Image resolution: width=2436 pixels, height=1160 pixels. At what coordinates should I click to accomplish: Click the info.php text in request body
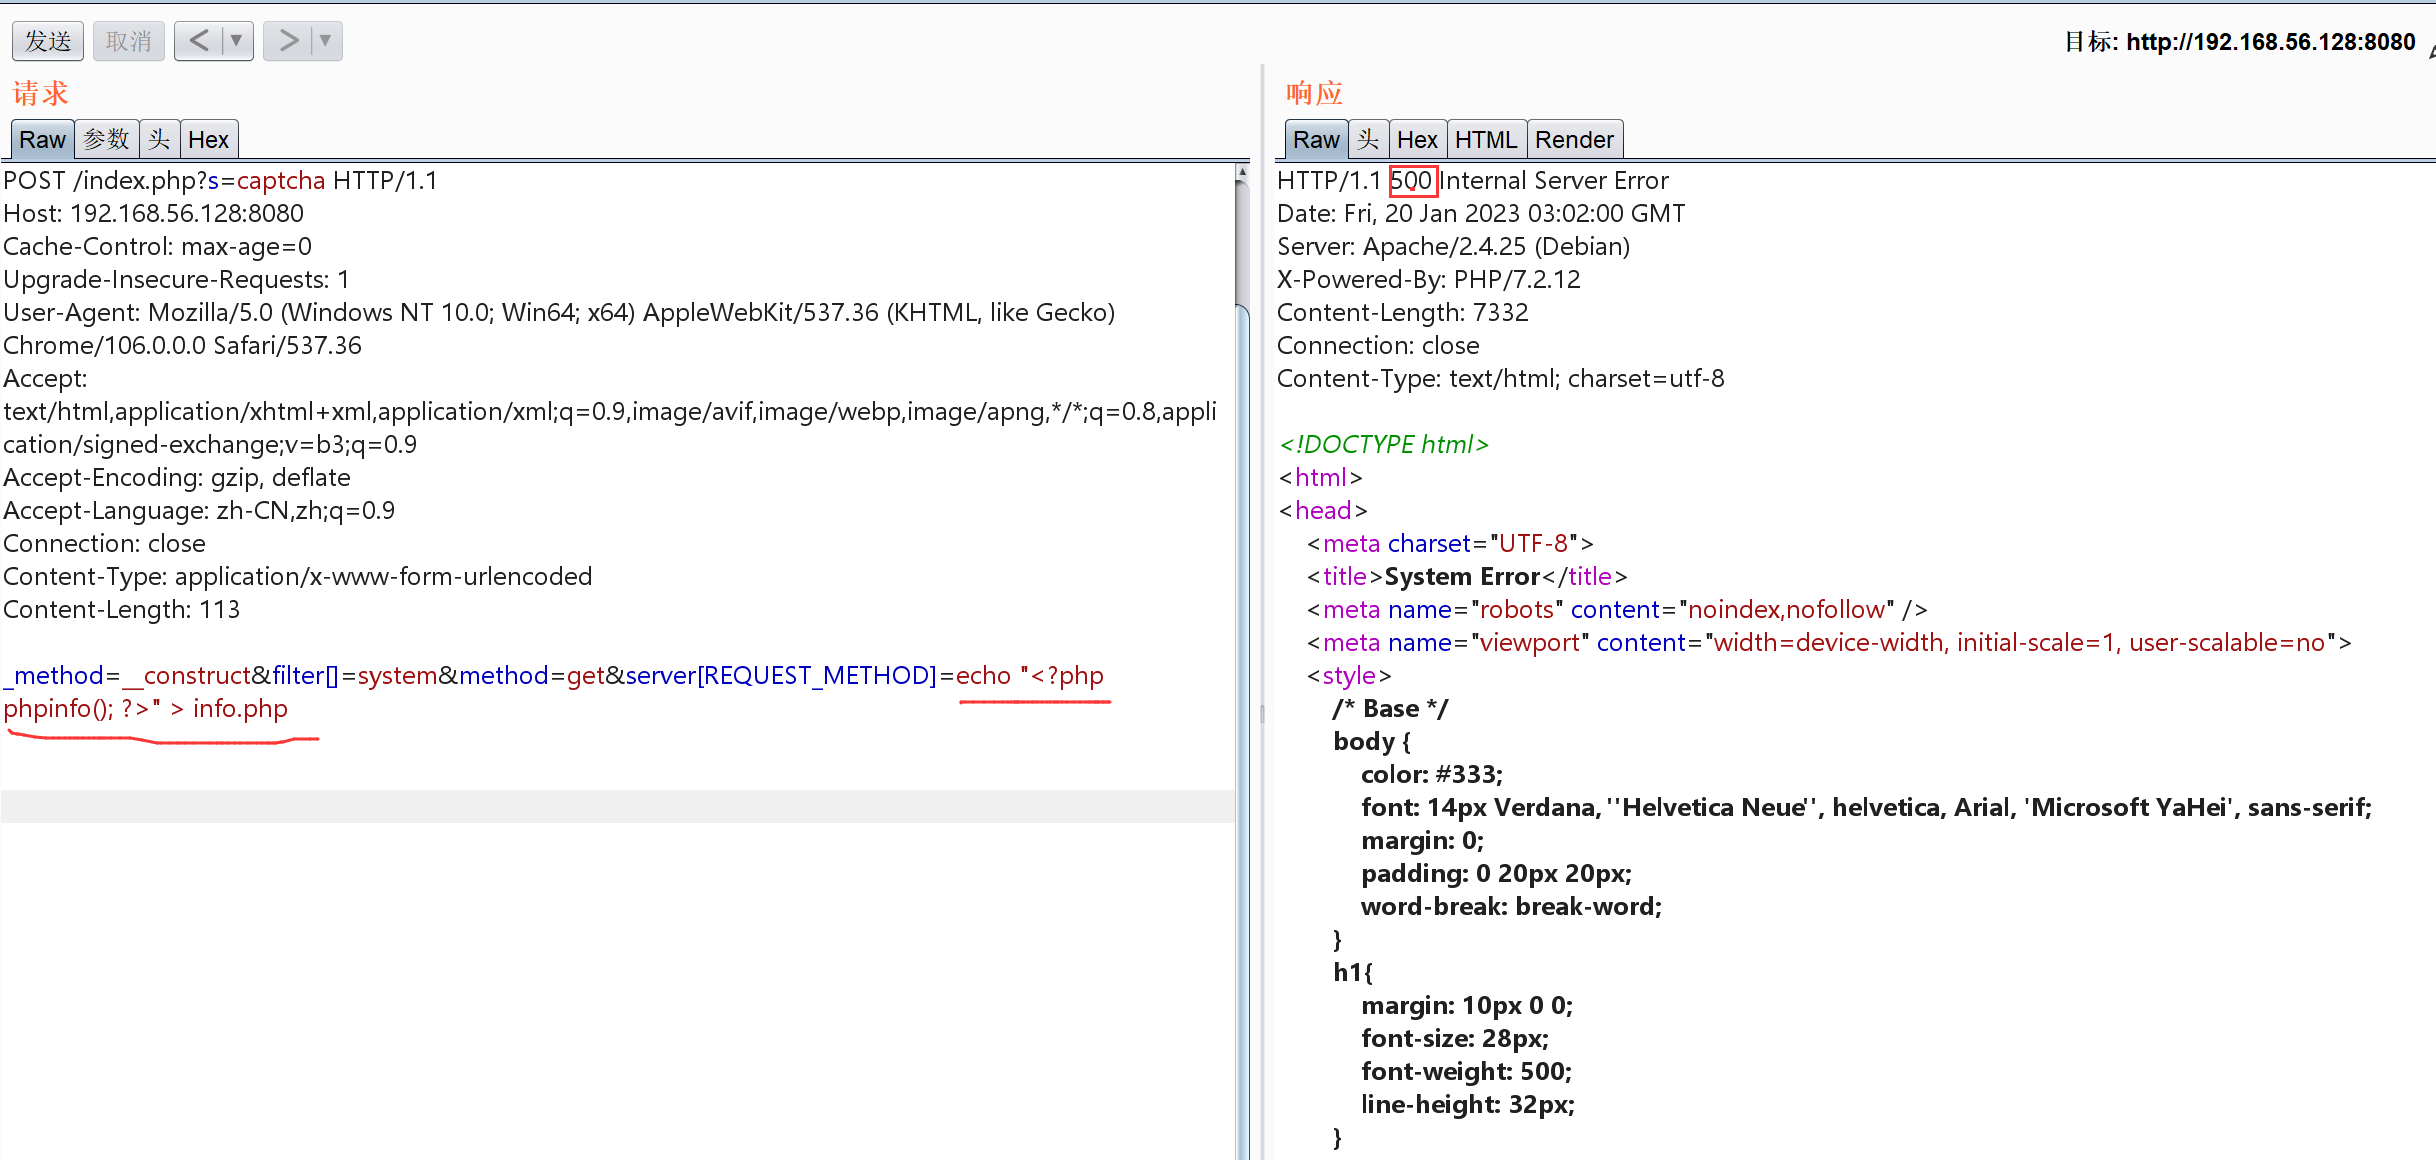(x=240, y=709)
